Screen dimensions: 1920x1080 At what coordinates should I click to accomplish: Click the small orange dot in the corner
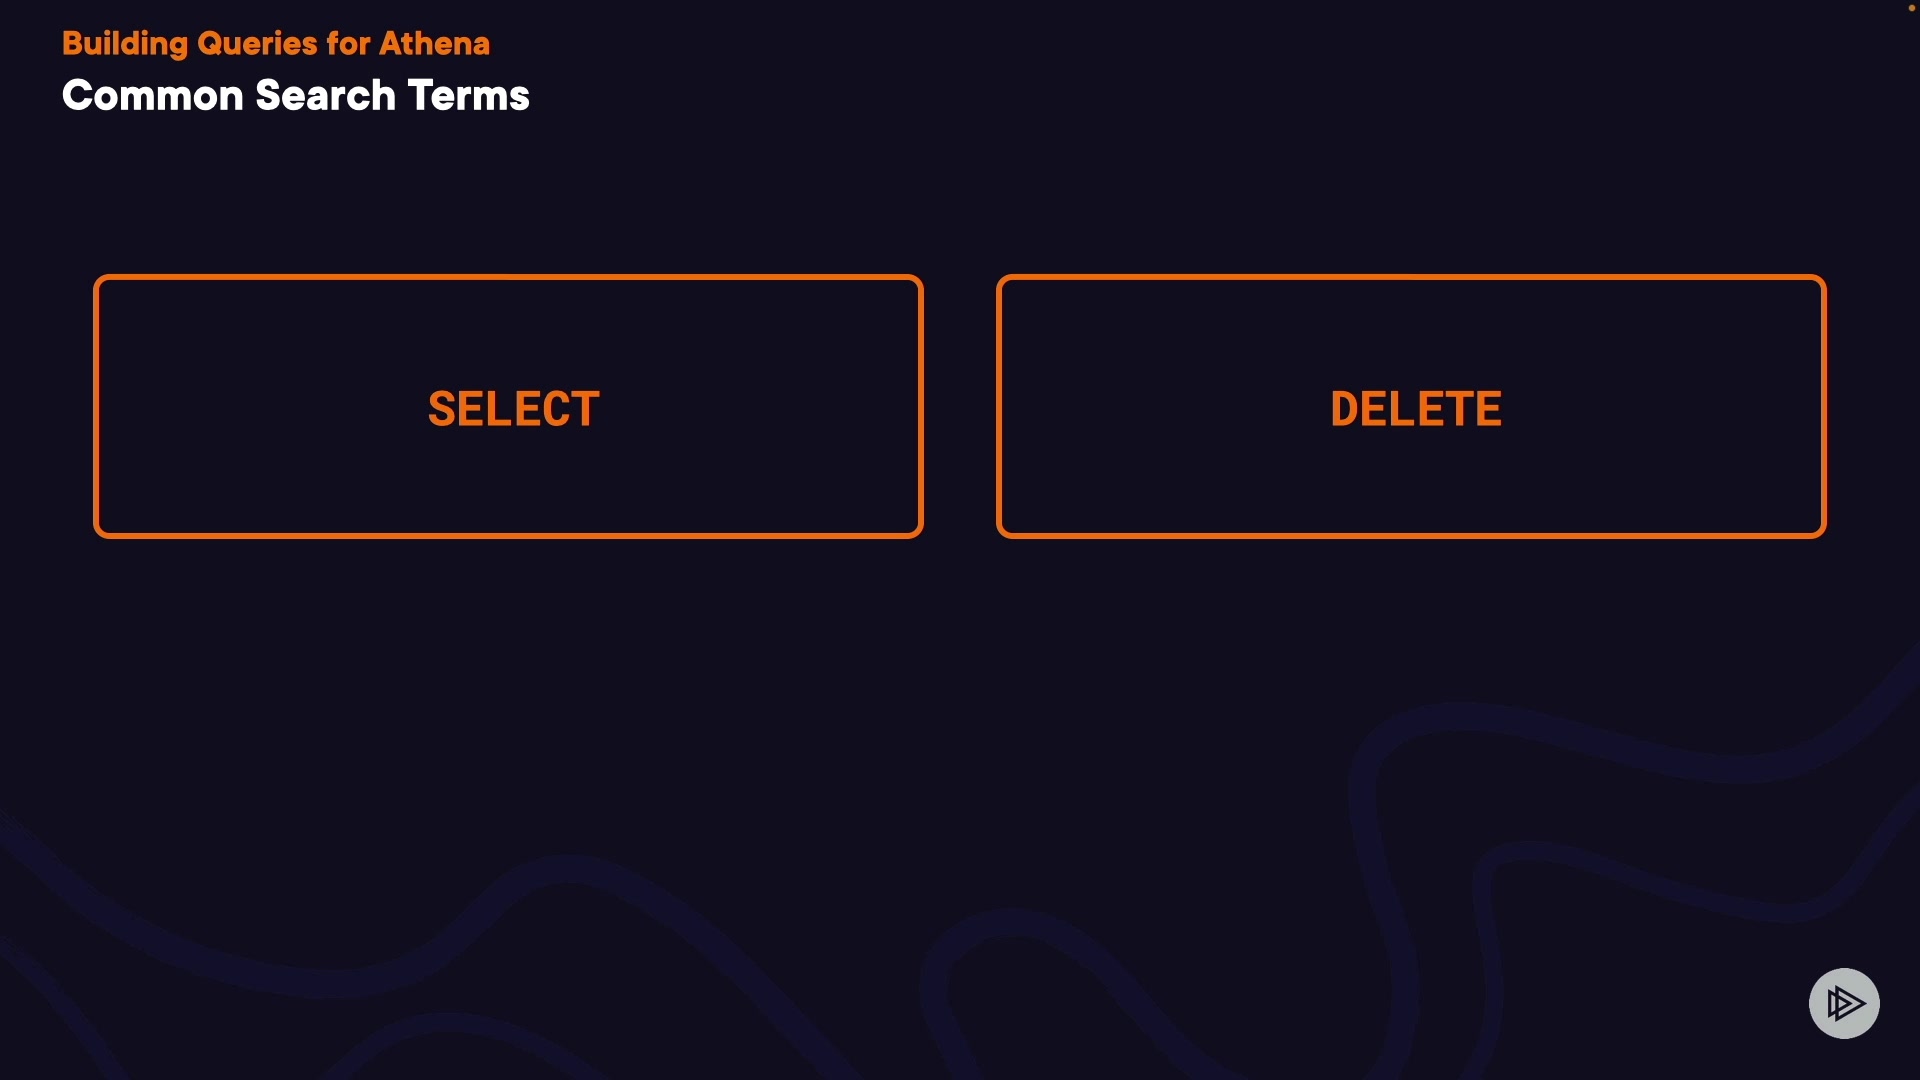coord(1911,8)
